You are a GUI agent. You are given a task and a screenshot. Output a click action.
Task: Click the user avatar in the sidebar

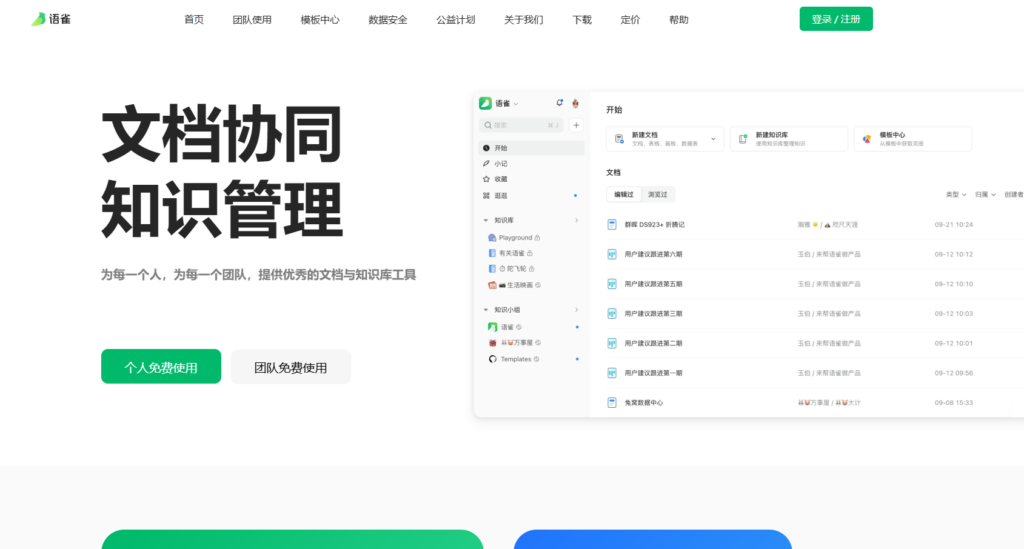(x=574, y=103)
